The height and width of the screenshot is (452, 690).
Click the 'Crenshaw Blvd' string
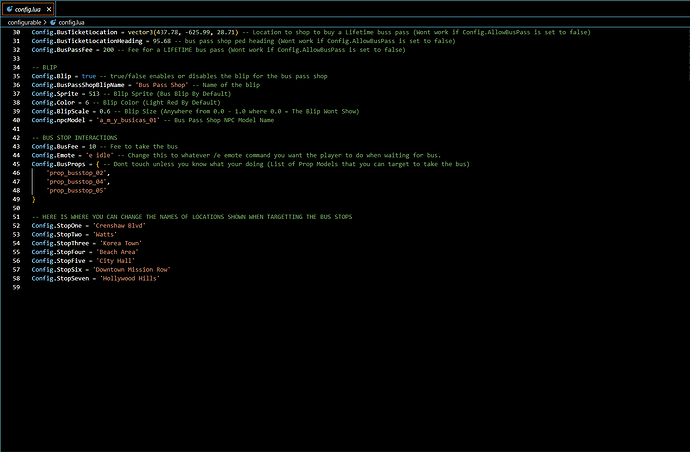tap(119, 226)
